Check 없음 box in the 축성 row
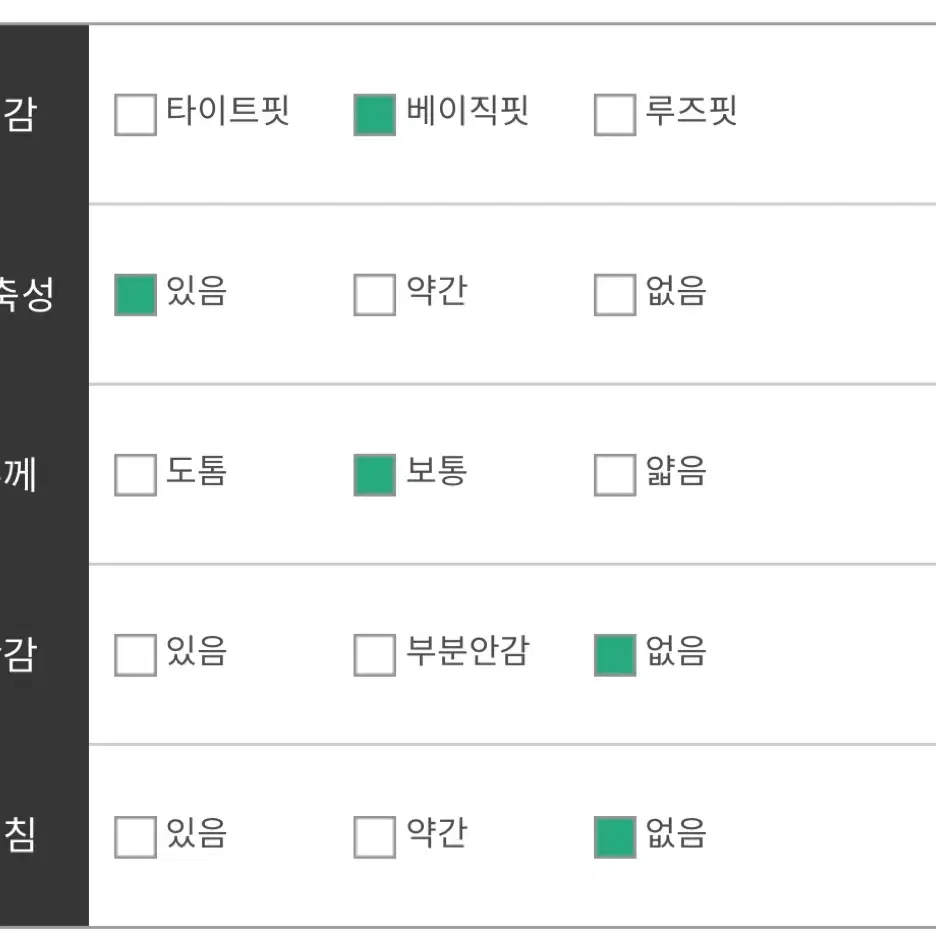The height and width of the screenshot is (936, 936). point(615,295)
